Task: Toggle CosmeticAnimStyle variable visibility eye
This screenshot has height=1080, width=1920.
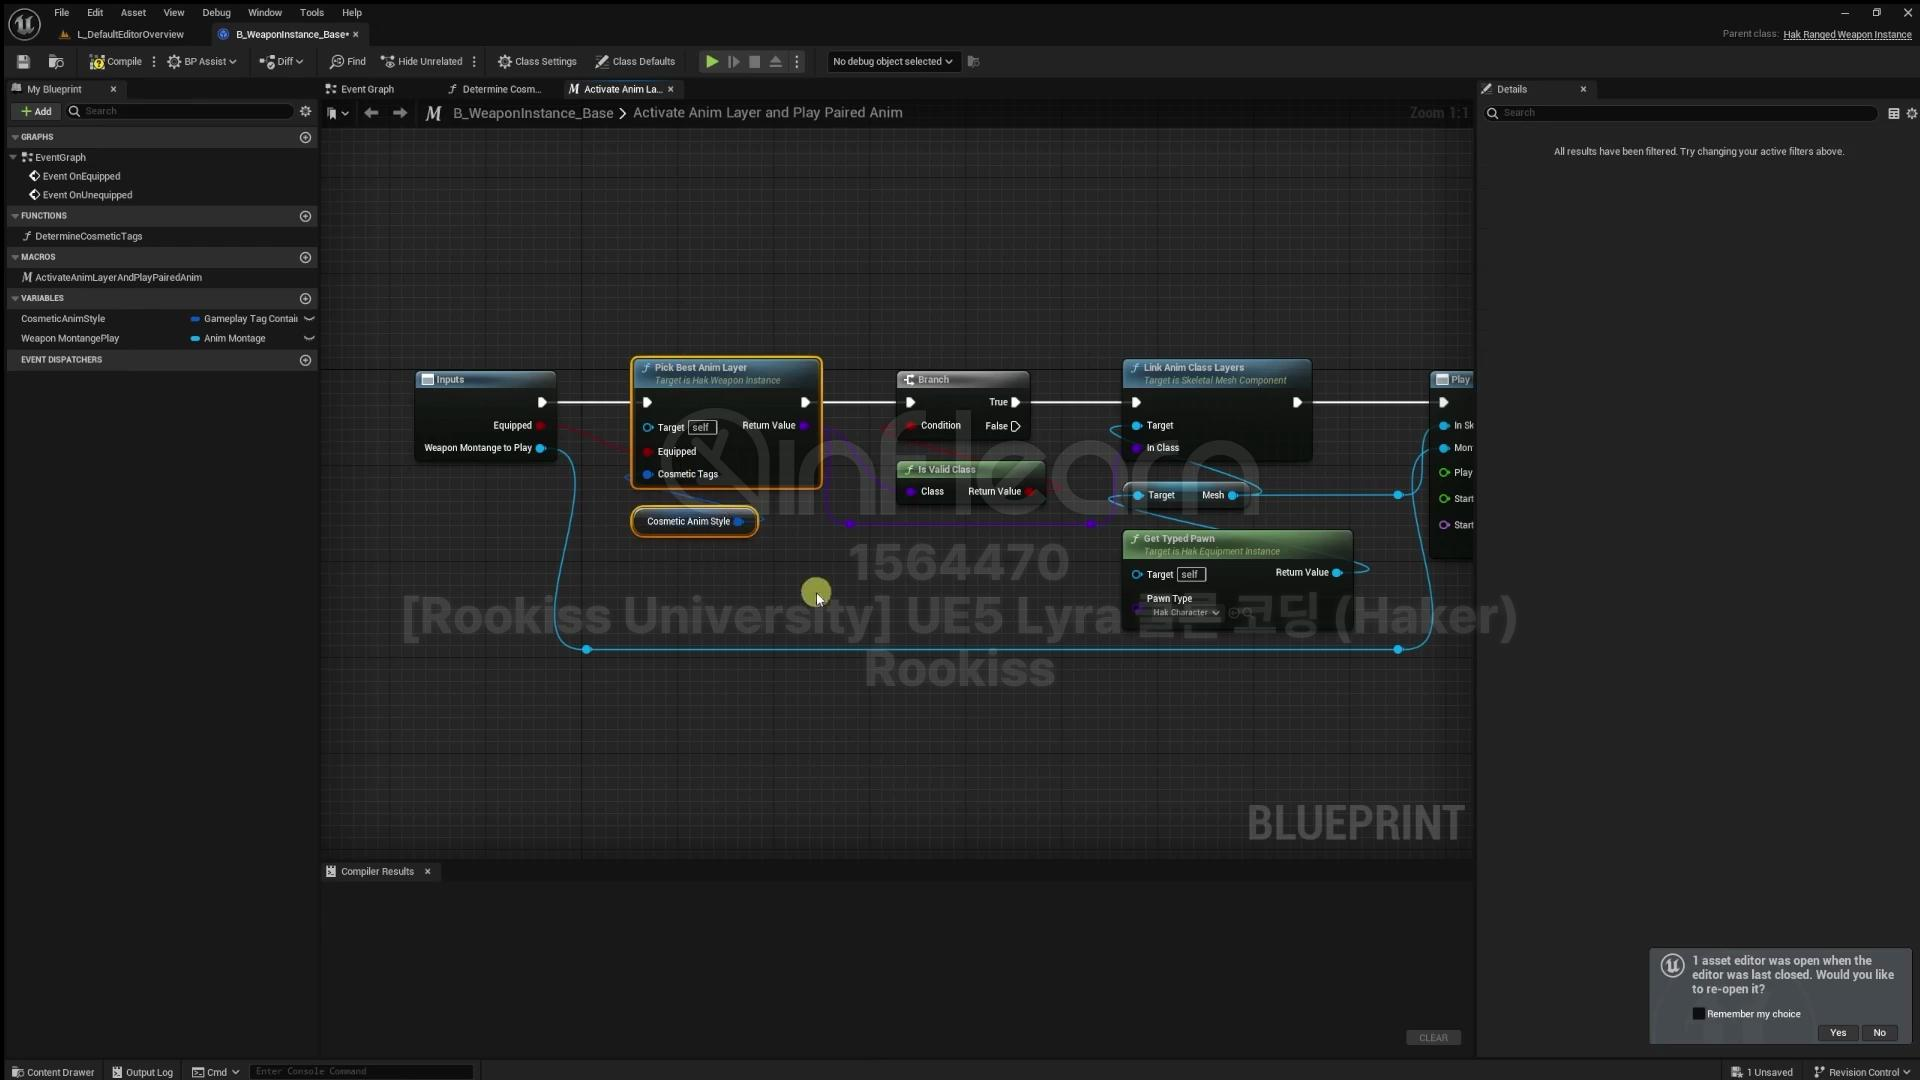Action: 309,319
